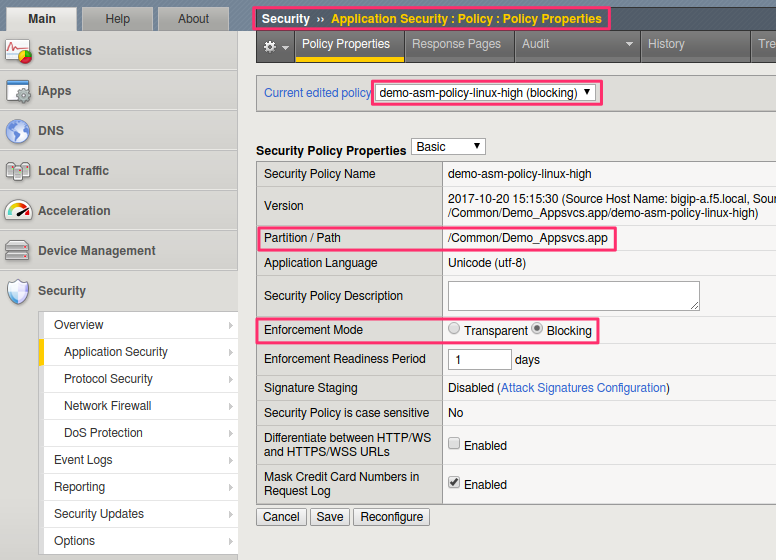
Task: Select the Transparent enforcement mode
Action: 454,328
